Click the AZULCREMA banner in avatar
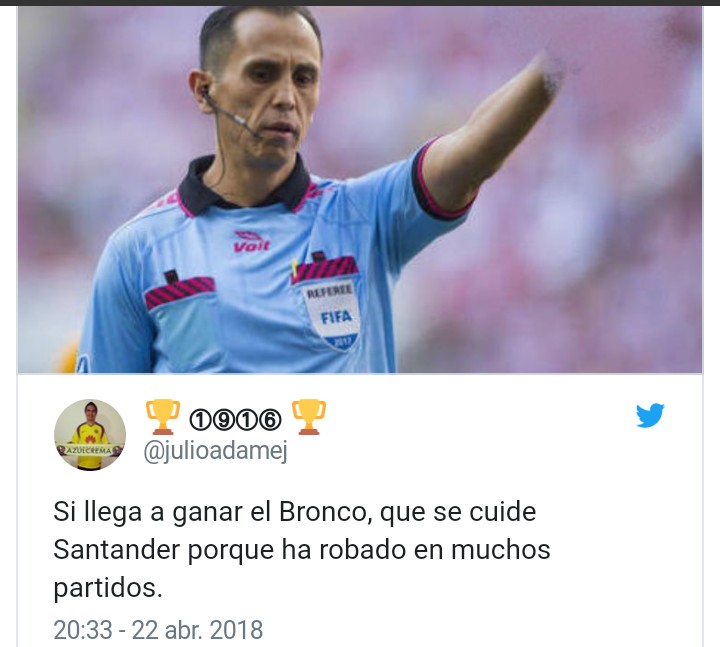The image size is (720, 647). [90, 450]
